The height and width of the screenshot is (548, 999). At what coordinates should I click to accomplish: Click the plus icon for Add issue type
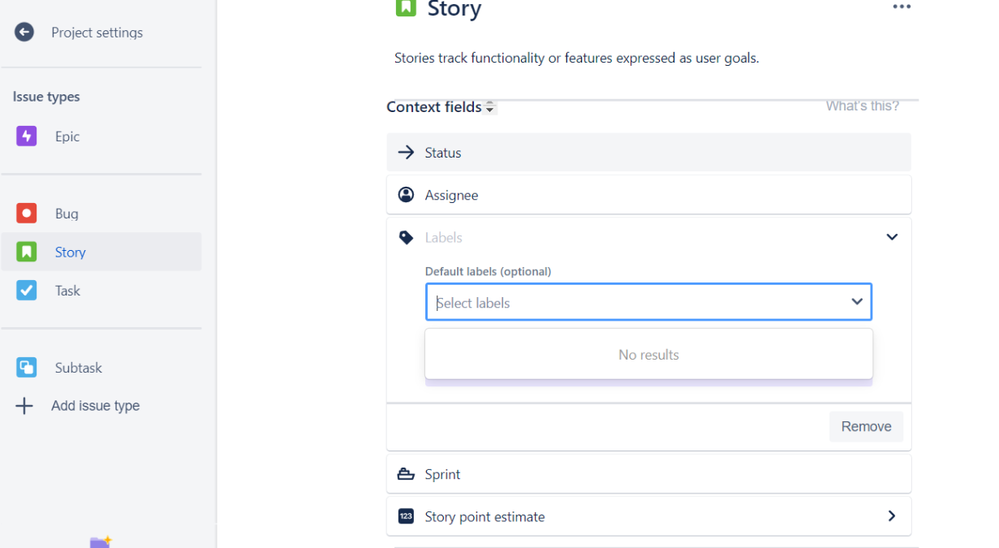tap(24, 406)
